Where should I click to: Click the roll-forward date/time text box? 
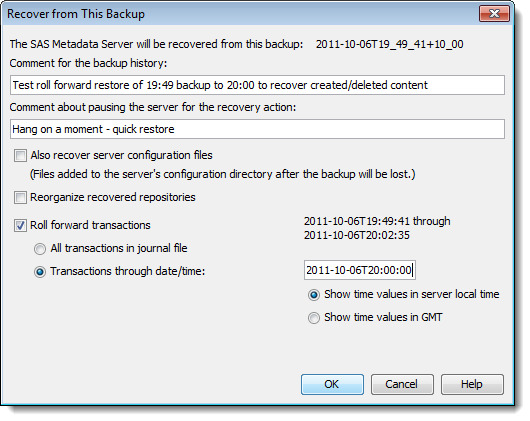[x=360, y=270]
